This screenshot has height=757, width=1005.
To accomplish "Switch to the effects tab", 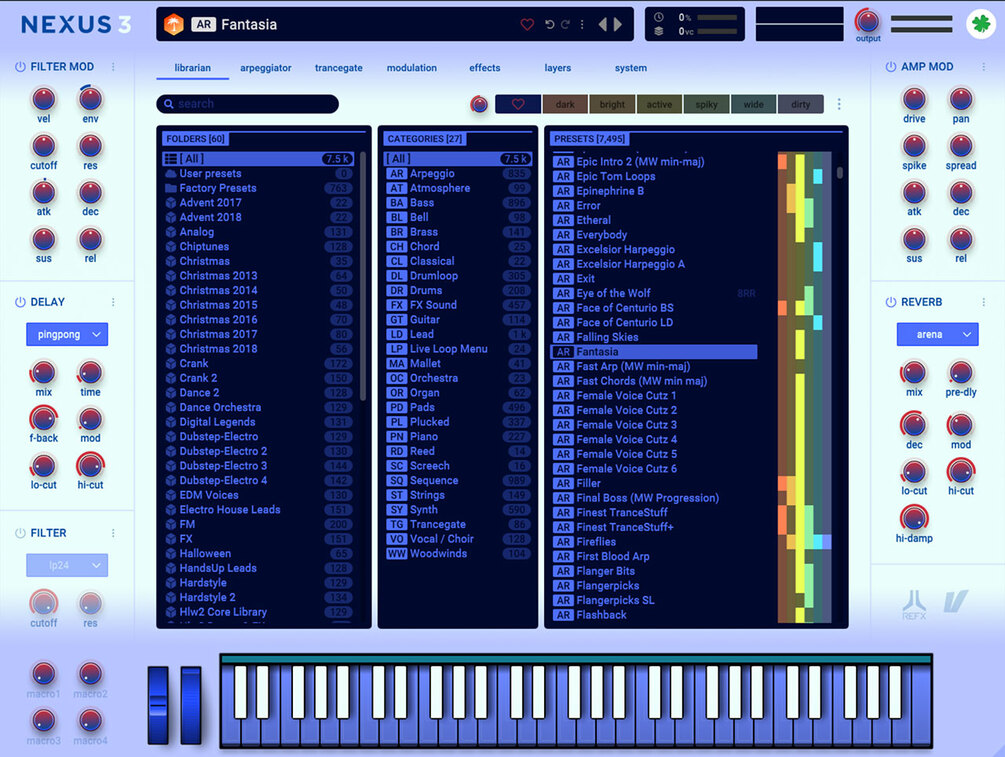I will click(485, 68).
